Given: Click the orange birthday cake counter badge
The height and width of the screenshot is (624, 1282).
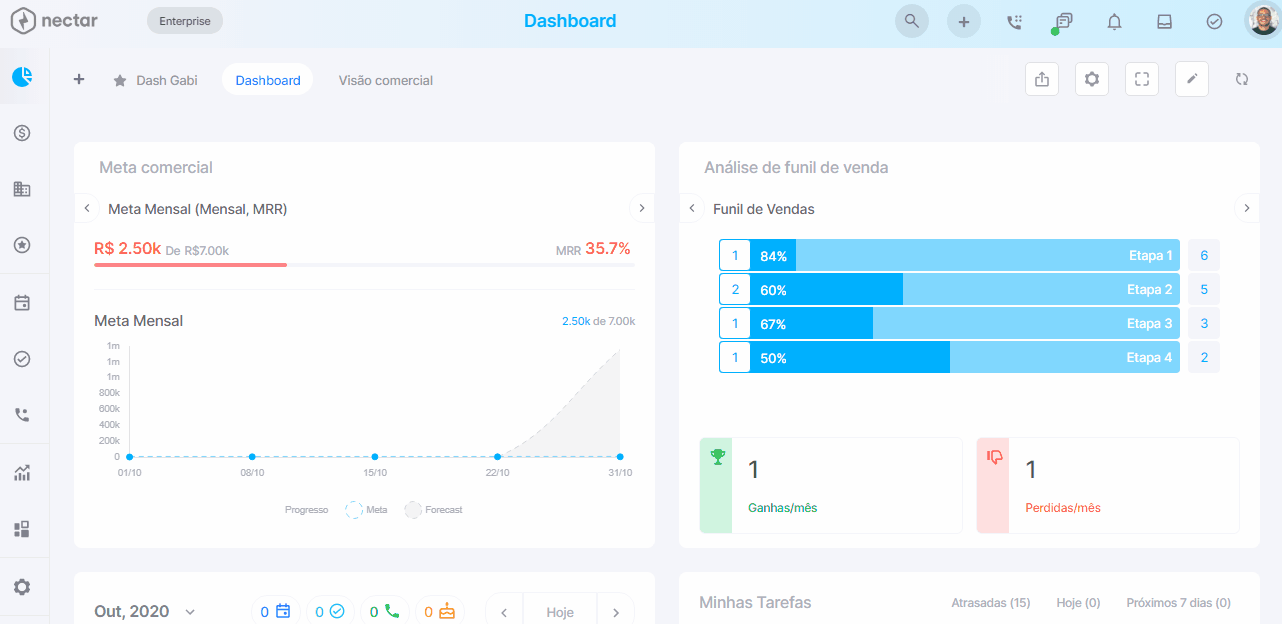Looking at the screenshot, I should [440, 611].
